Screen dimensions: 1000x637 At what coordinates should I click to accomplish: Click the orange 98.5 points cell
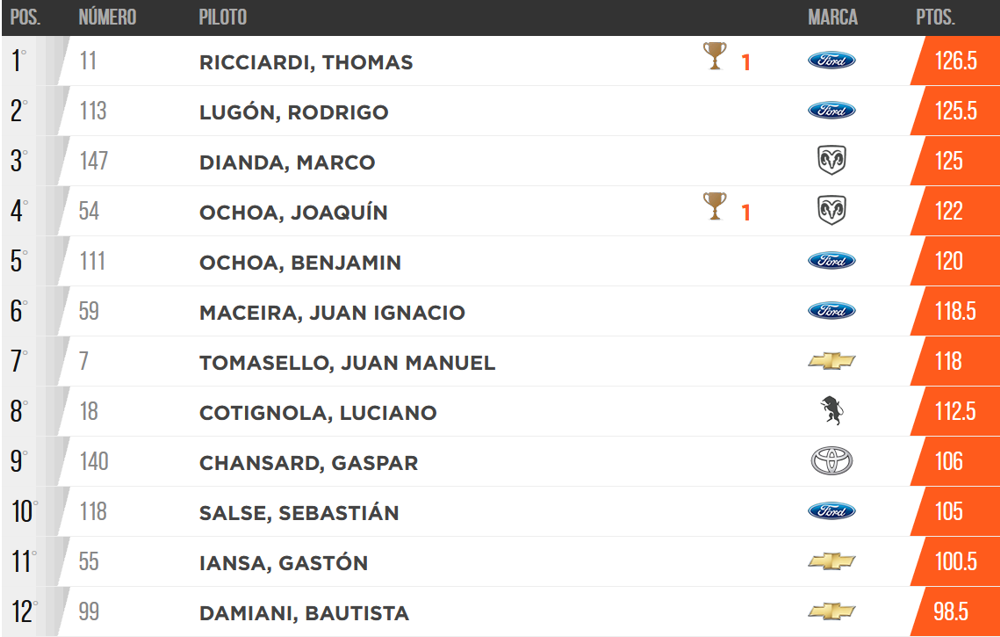pos(955,611)
